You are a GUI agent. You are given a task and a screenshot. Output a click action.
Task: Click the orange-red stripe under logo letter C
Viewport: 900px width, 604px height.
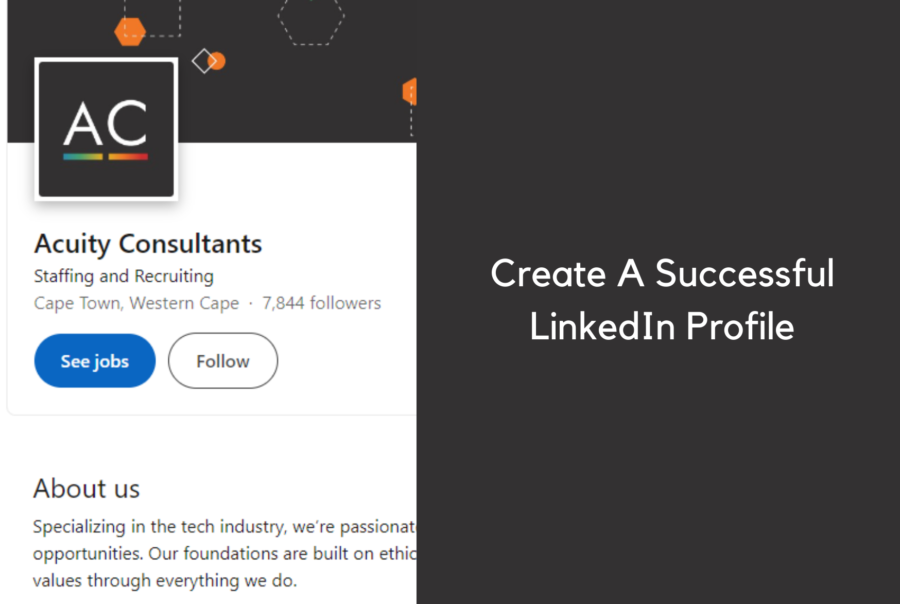pos(128,157)
